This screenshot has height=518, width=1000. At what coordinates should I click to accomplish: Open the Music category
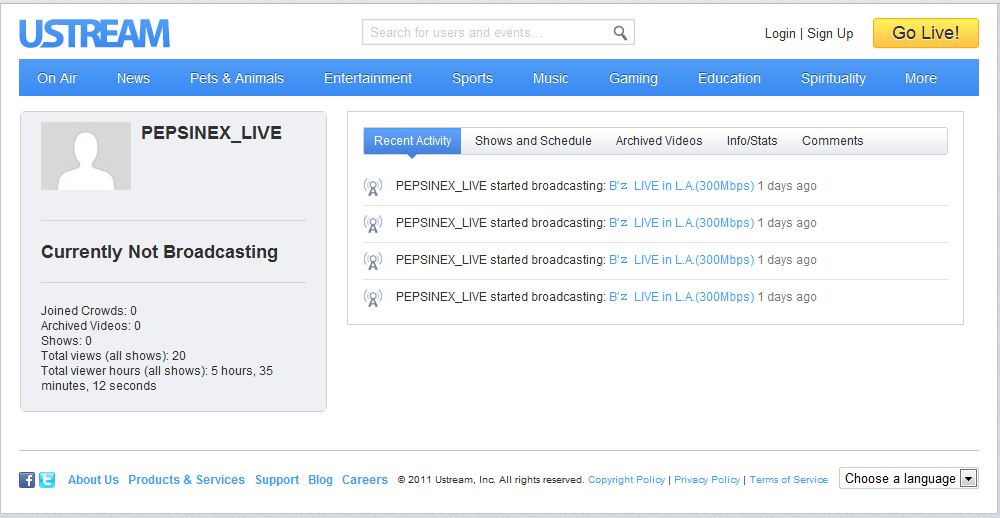550,78
